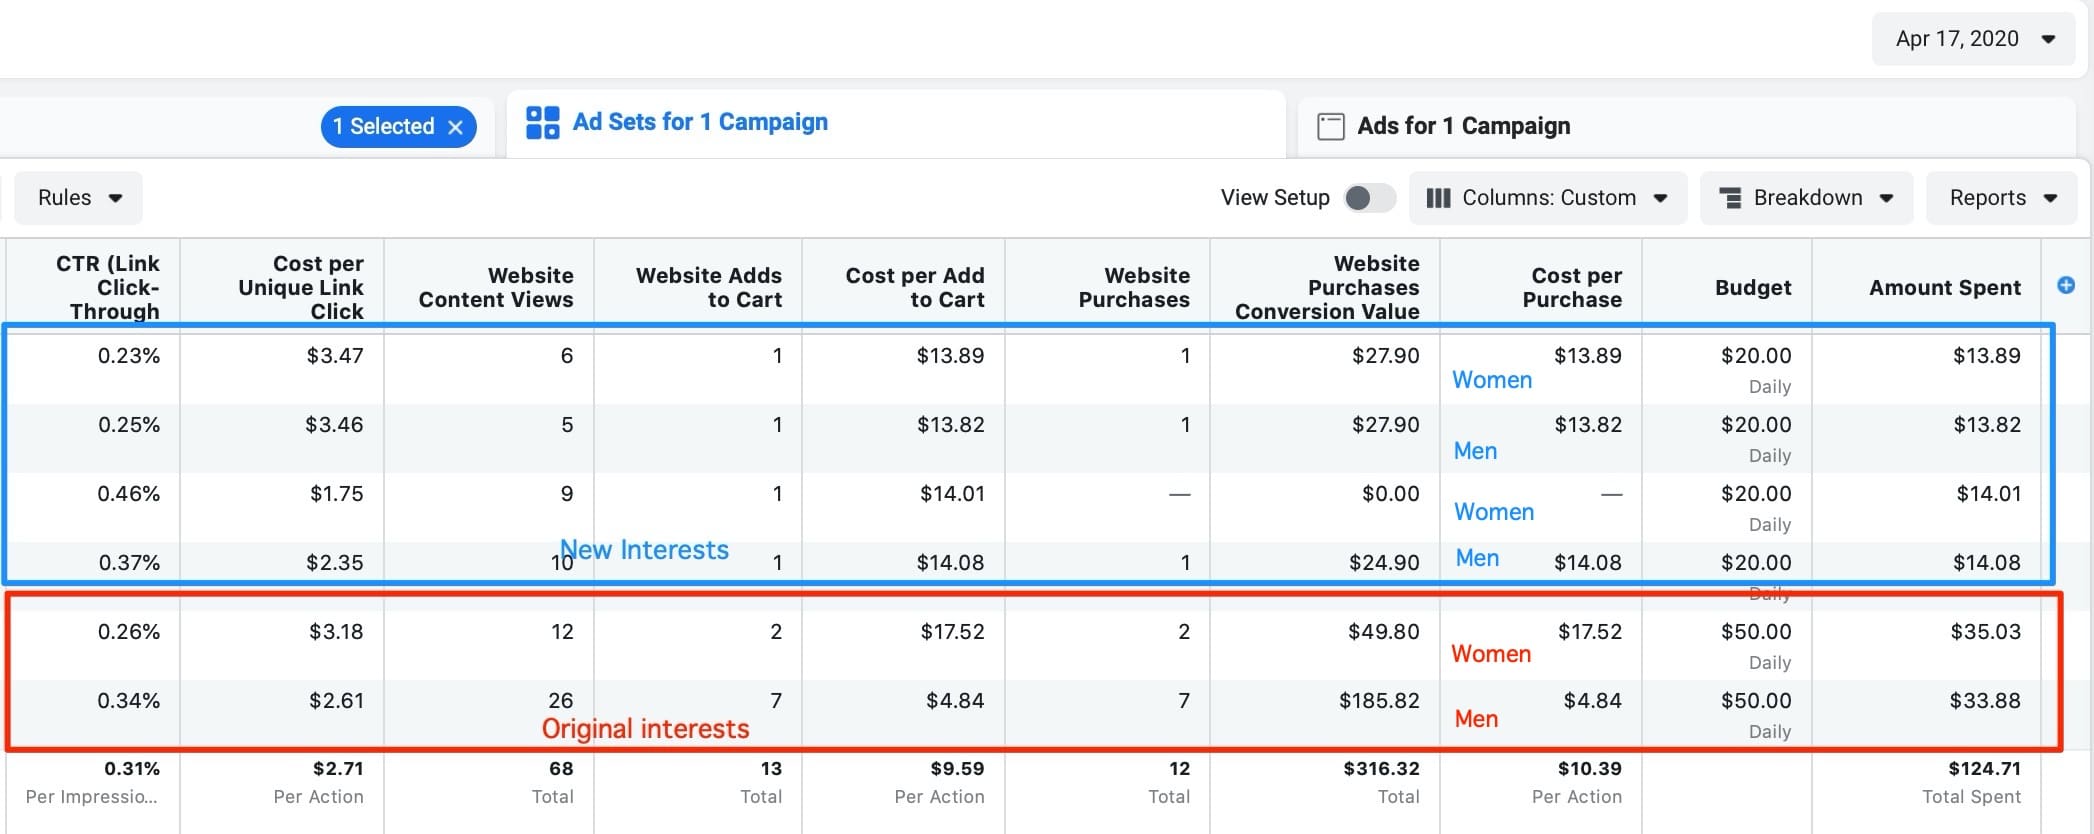Open the Columns: Custom dropdown
Image resolution: width=2094 pixels, height=834 pixels.
coord(1548,198)
